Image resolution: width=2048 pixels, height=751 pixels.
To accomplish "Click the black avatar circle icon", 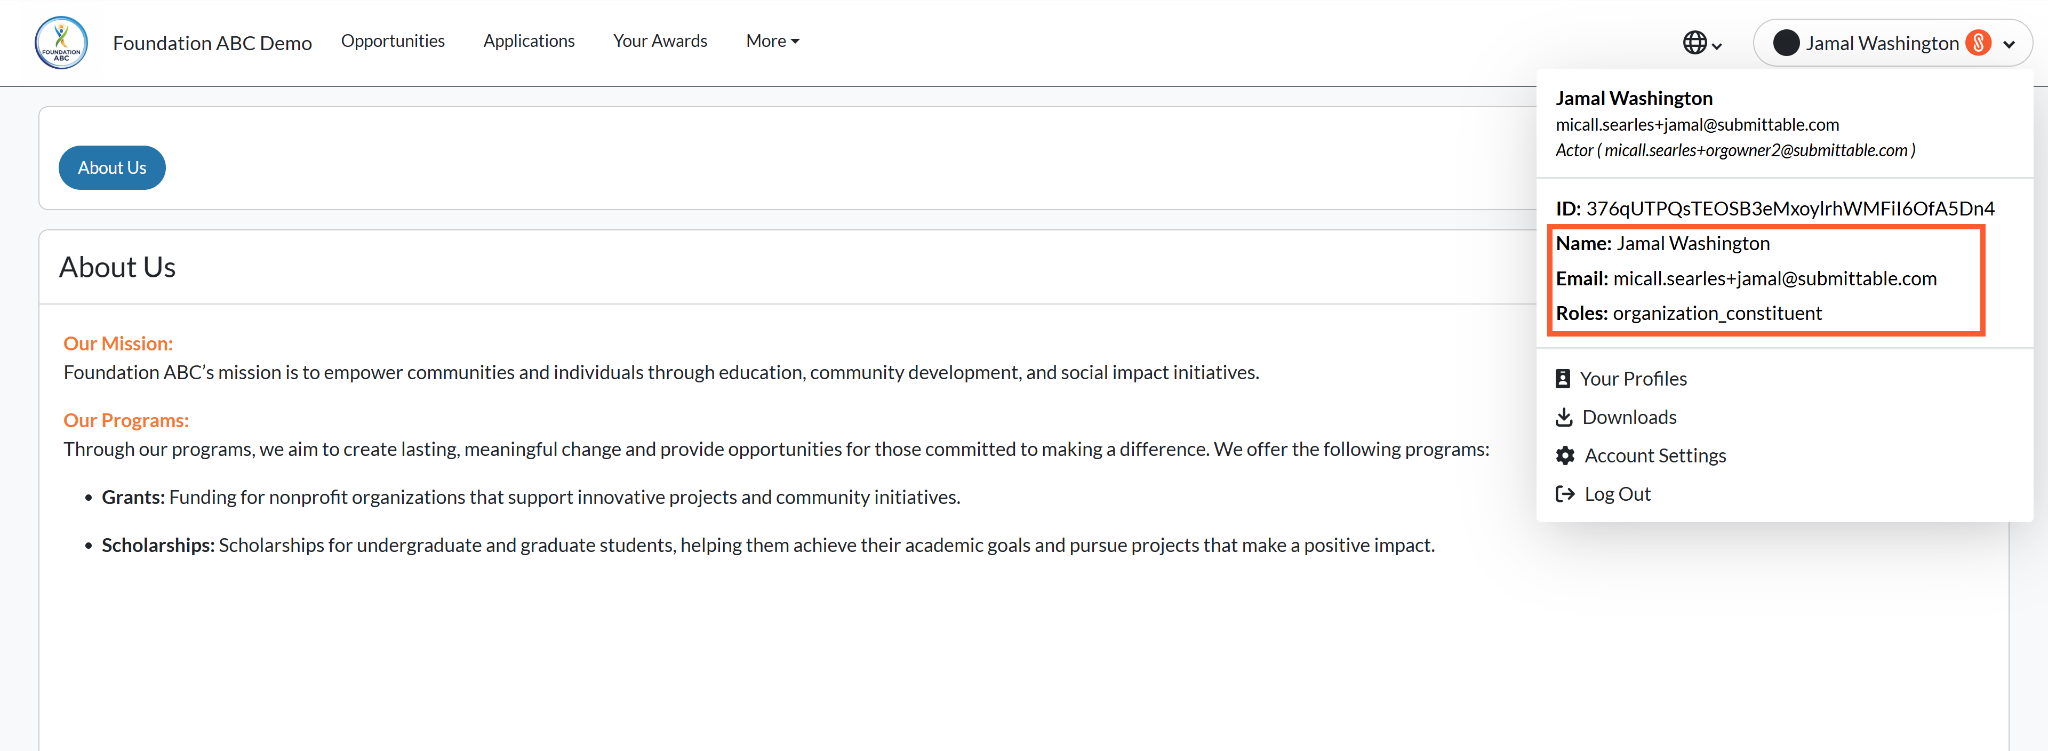I will pyautogui.click(x=1786, y=43).
